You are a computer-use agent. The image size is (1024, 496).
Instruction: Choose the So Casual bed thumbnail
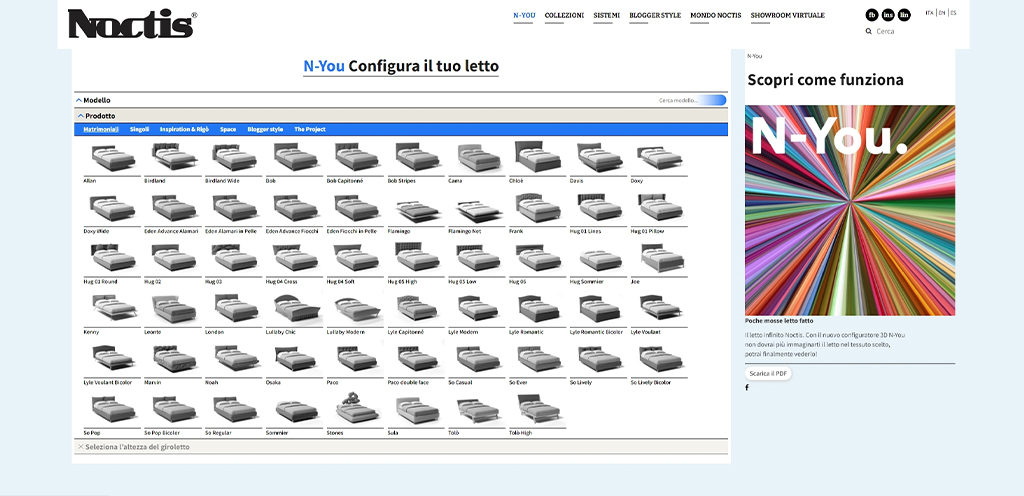tap(477, 360)
